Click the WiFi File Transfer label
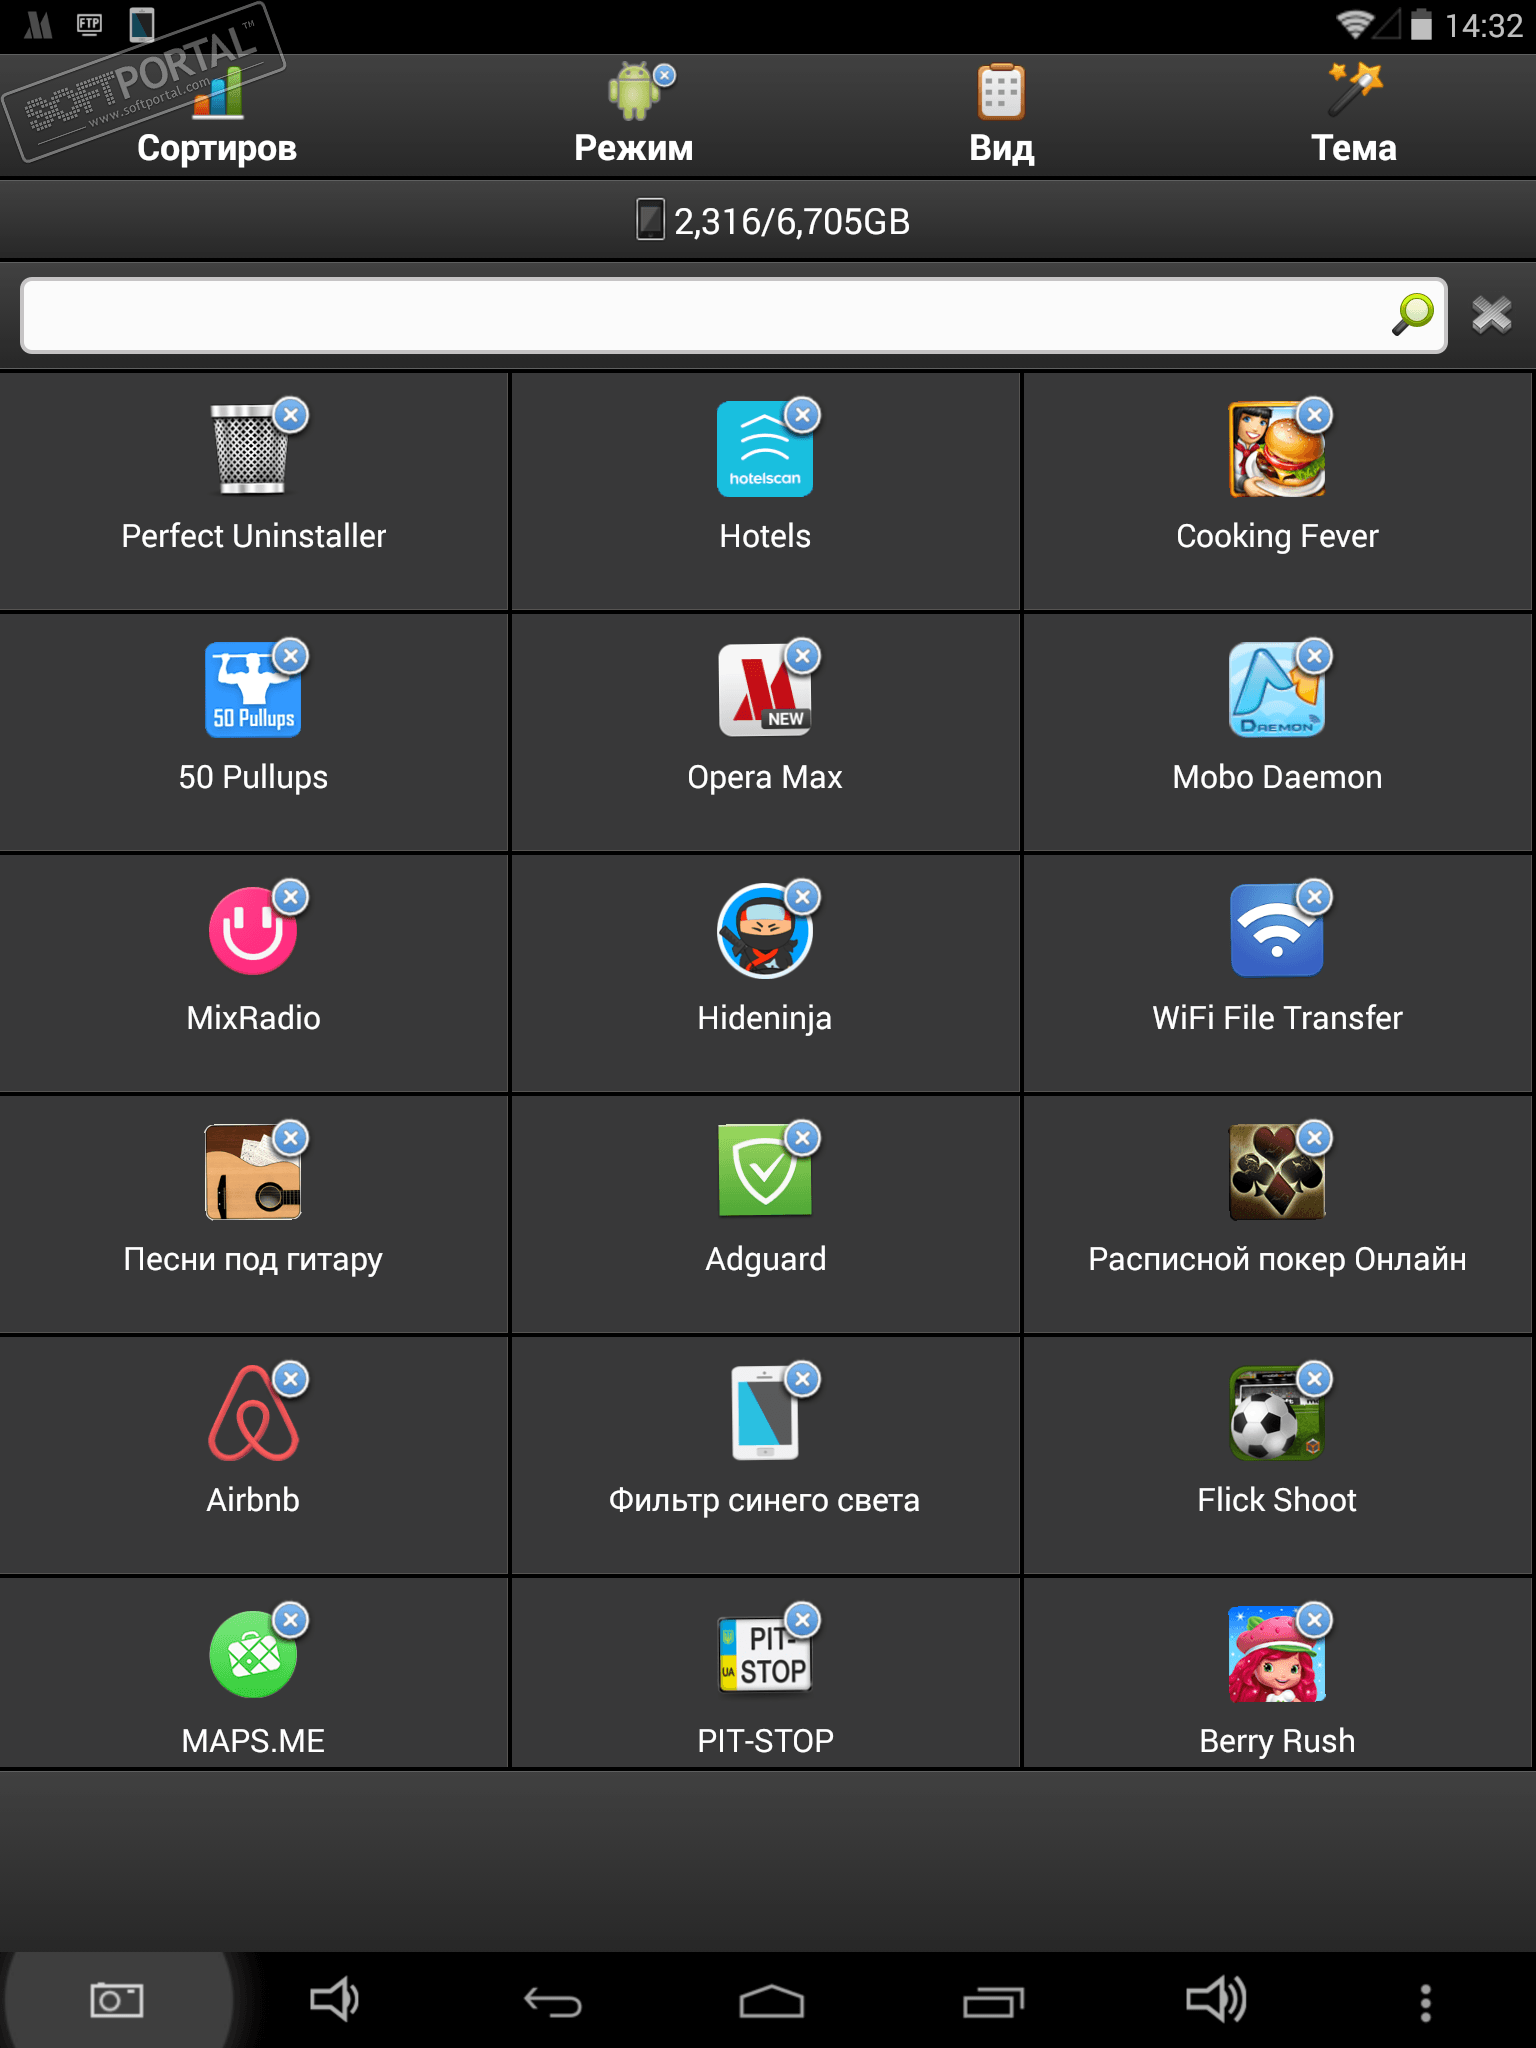The height and width of the screenshot is (2048, 1536). tap(1277, 1018)
